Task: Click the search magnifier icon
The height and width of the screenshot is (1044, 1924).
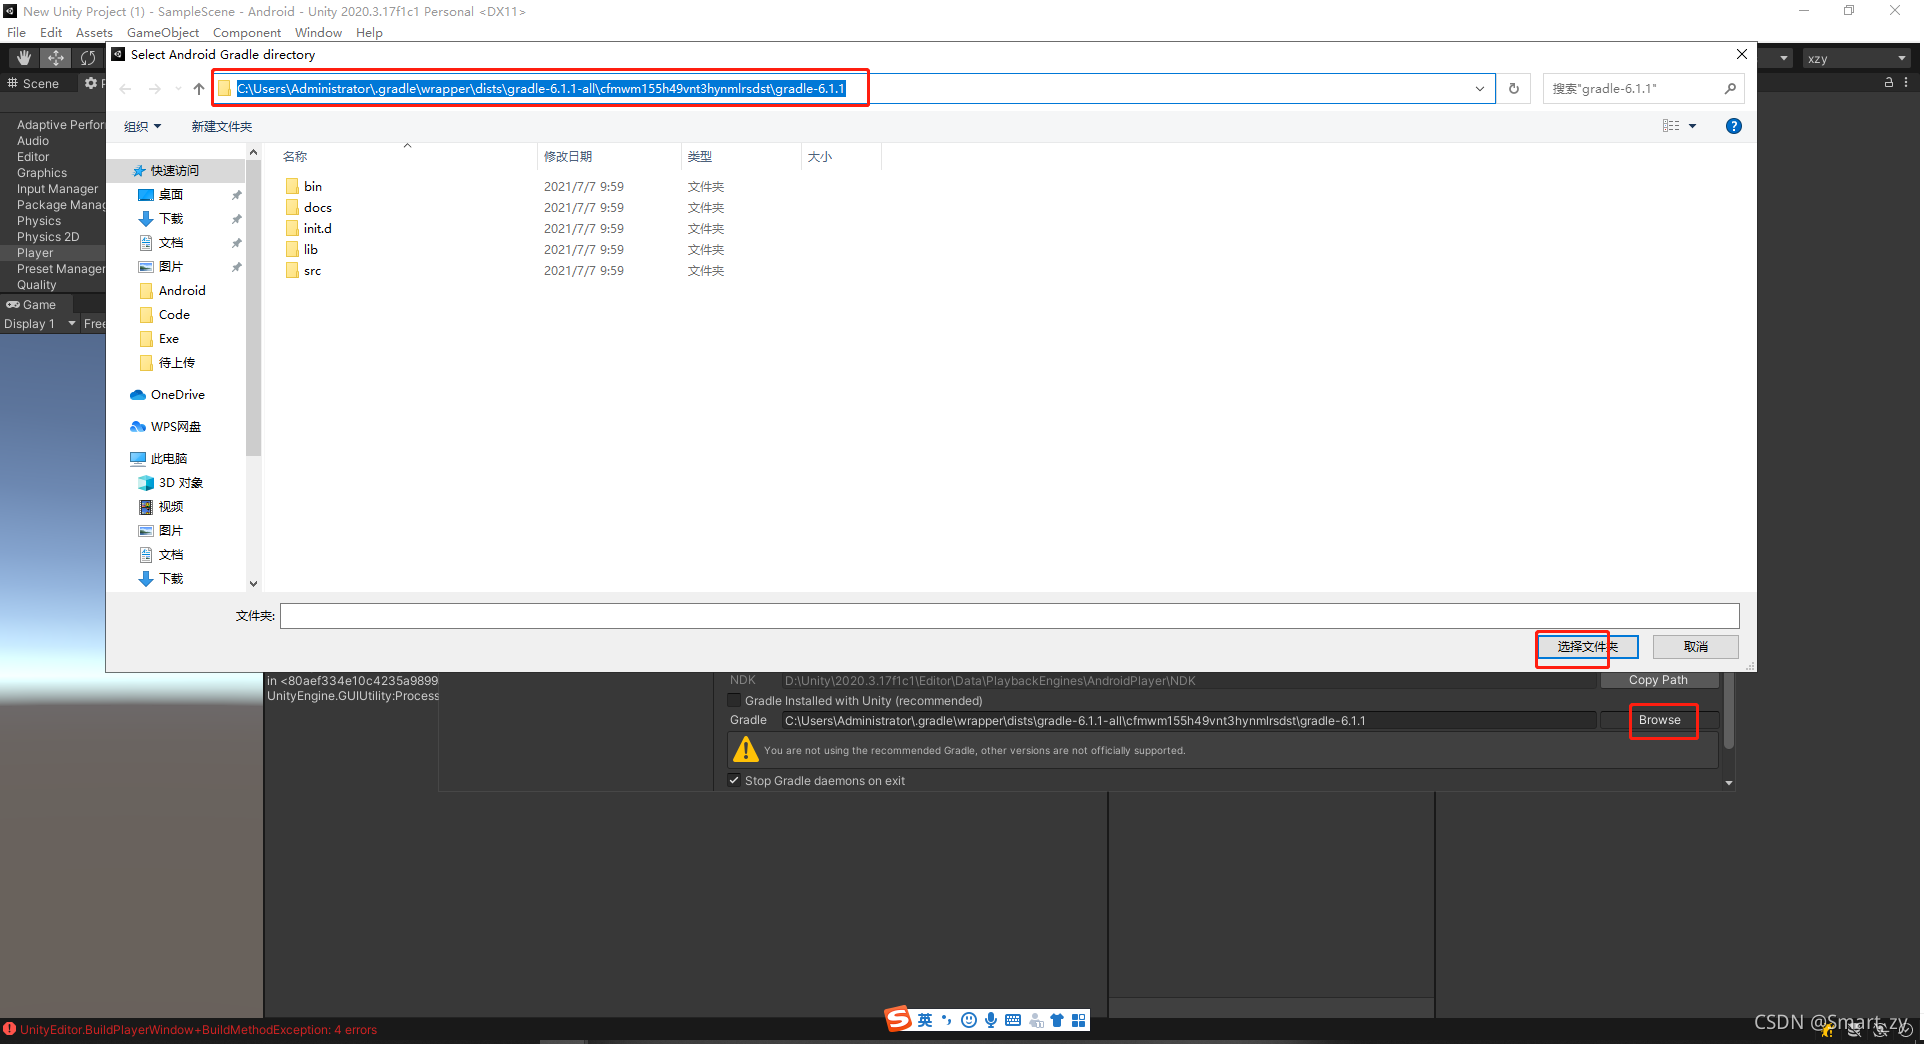Action: coord(1730,89)
